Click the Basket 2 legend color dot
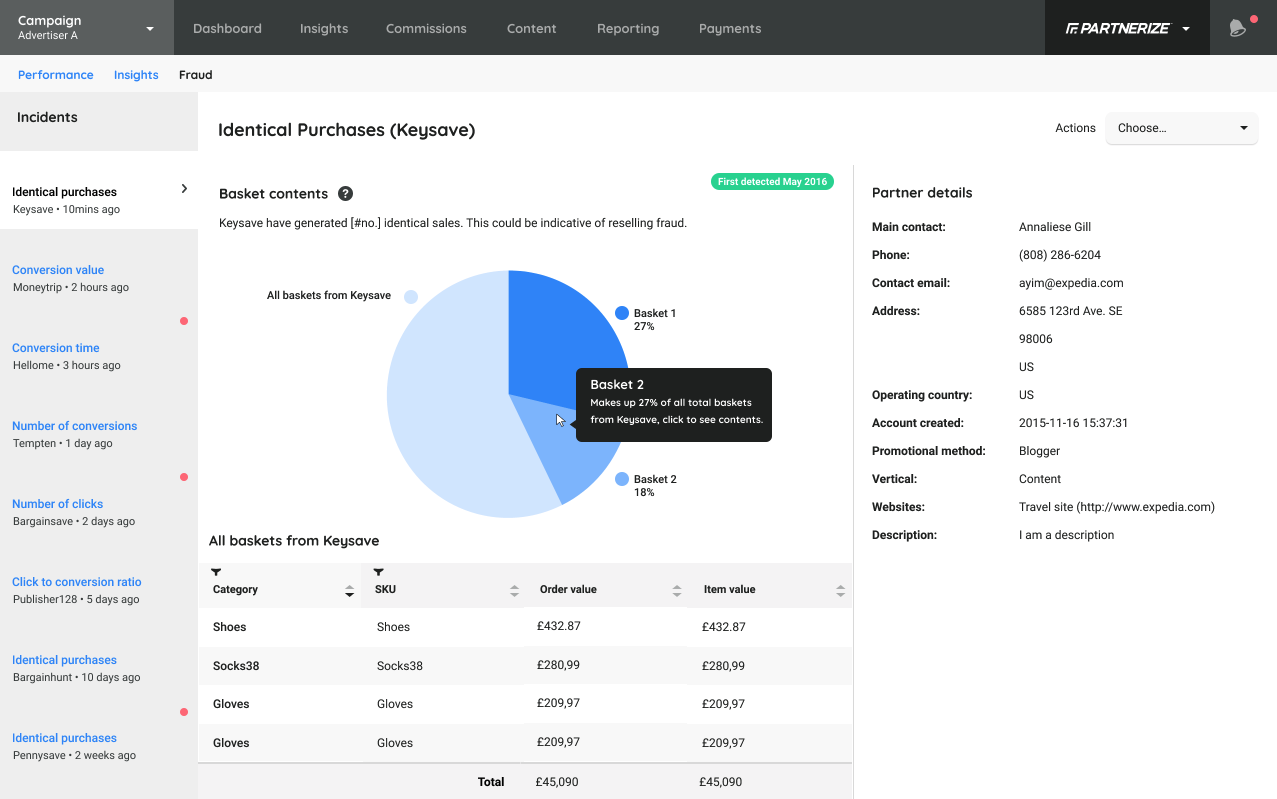 coord(622,479)
